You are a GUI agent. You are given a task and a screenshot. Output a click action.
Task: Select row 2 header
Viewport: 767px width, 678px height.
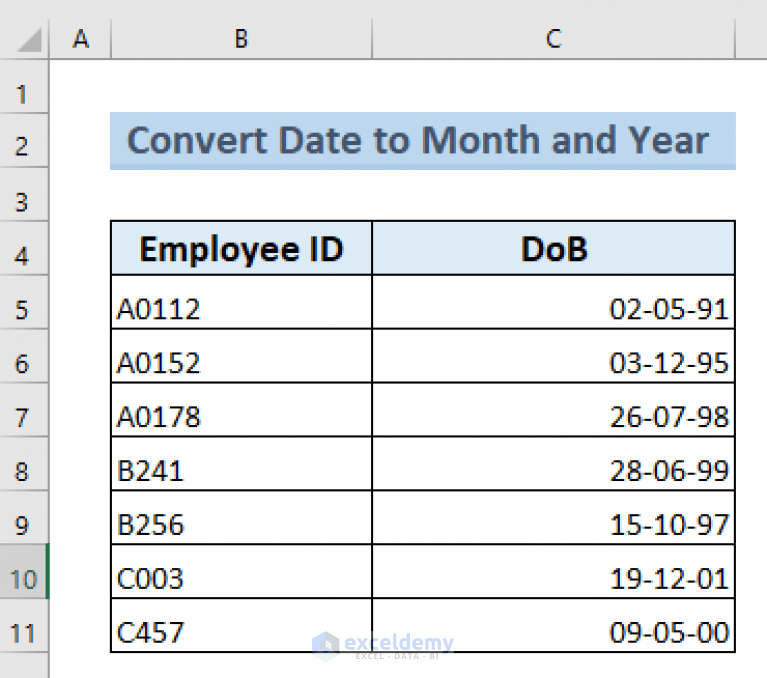point(24,140)
